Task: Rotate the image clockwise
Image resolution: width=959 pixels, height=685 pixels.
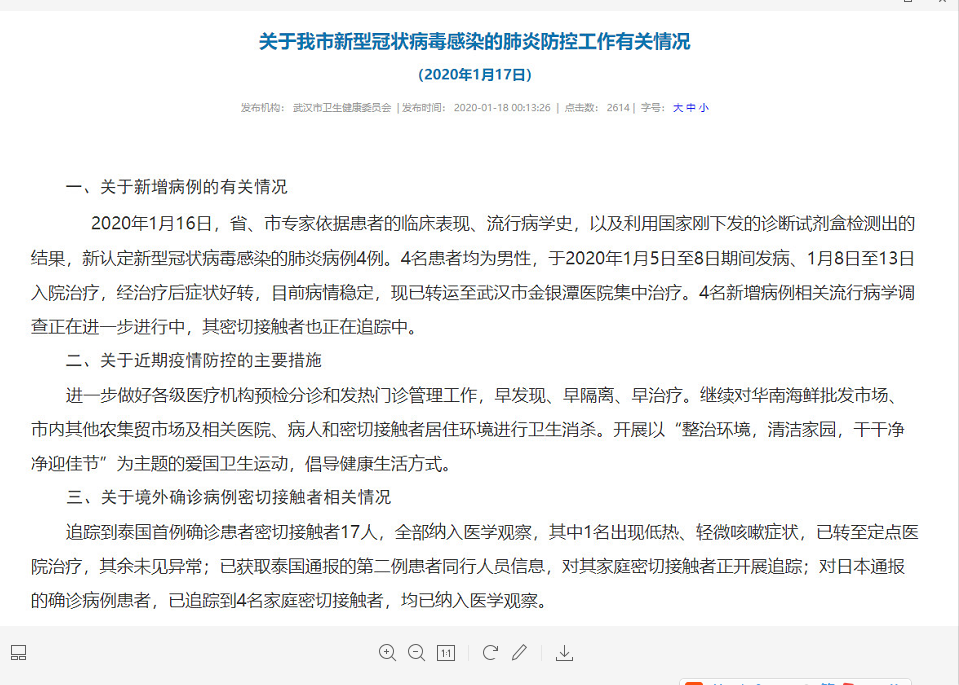Action: click(490, 653)
